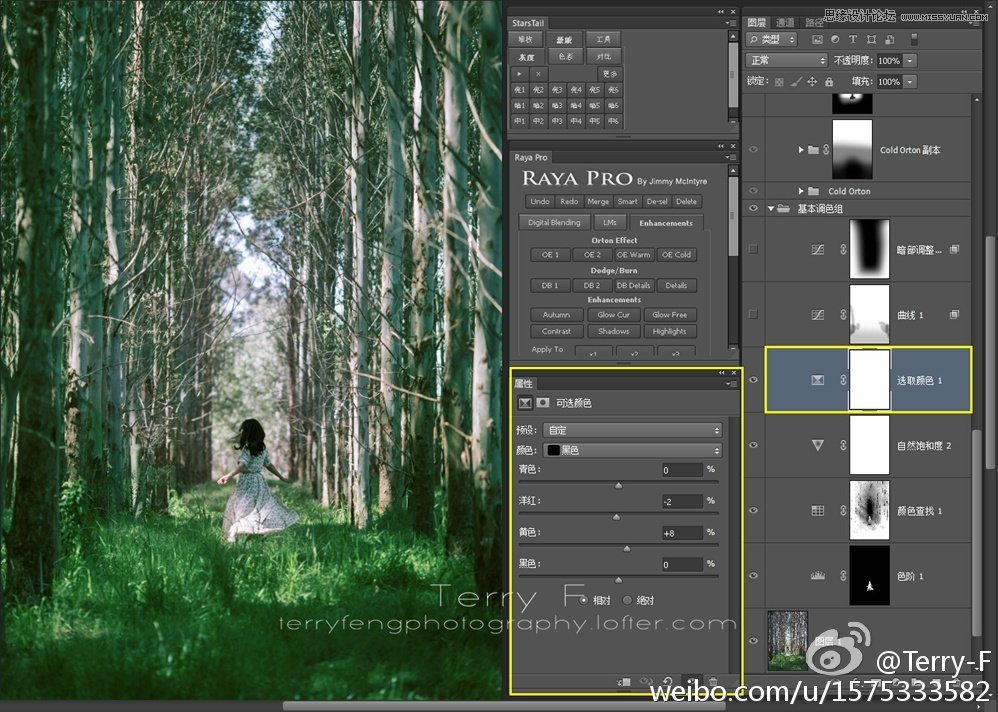The width and height of the screenshot is (998, 712).
Task: Click the 黄色 yellow slider handle
Action: pos(627,548)
